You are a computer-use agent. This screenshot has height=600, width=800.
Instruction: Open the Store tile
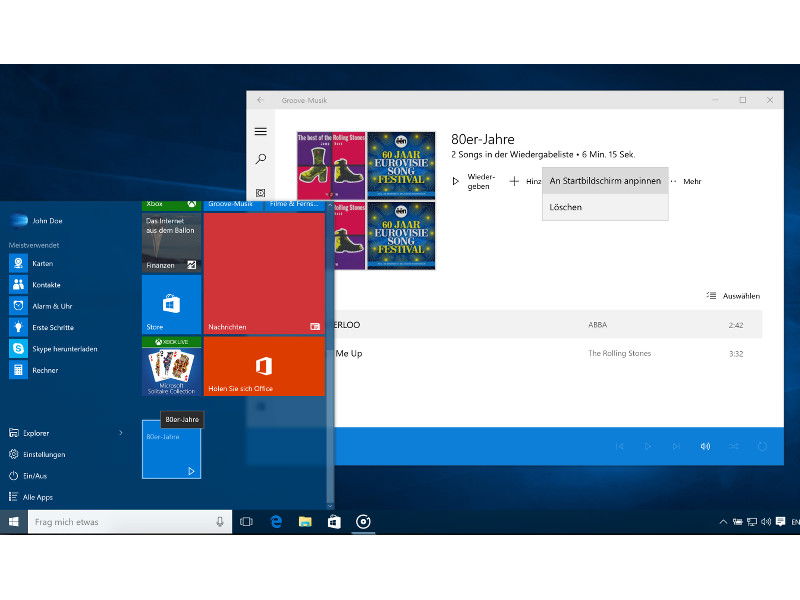(171, 304)
